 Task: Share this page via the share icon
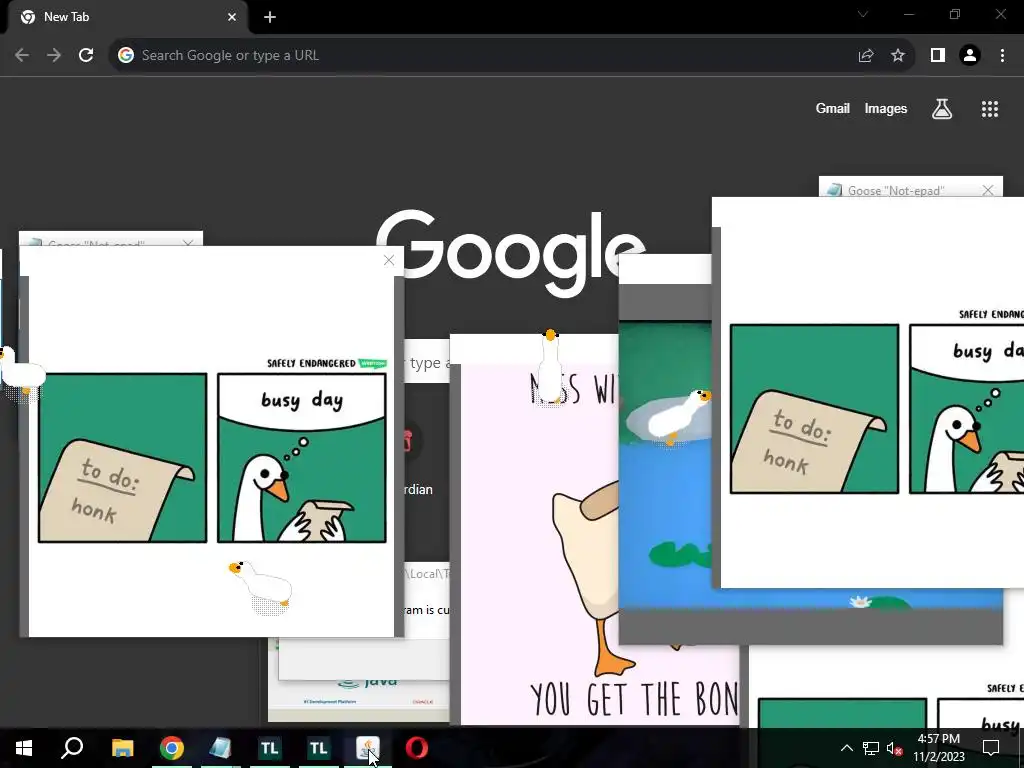point(866,56)
